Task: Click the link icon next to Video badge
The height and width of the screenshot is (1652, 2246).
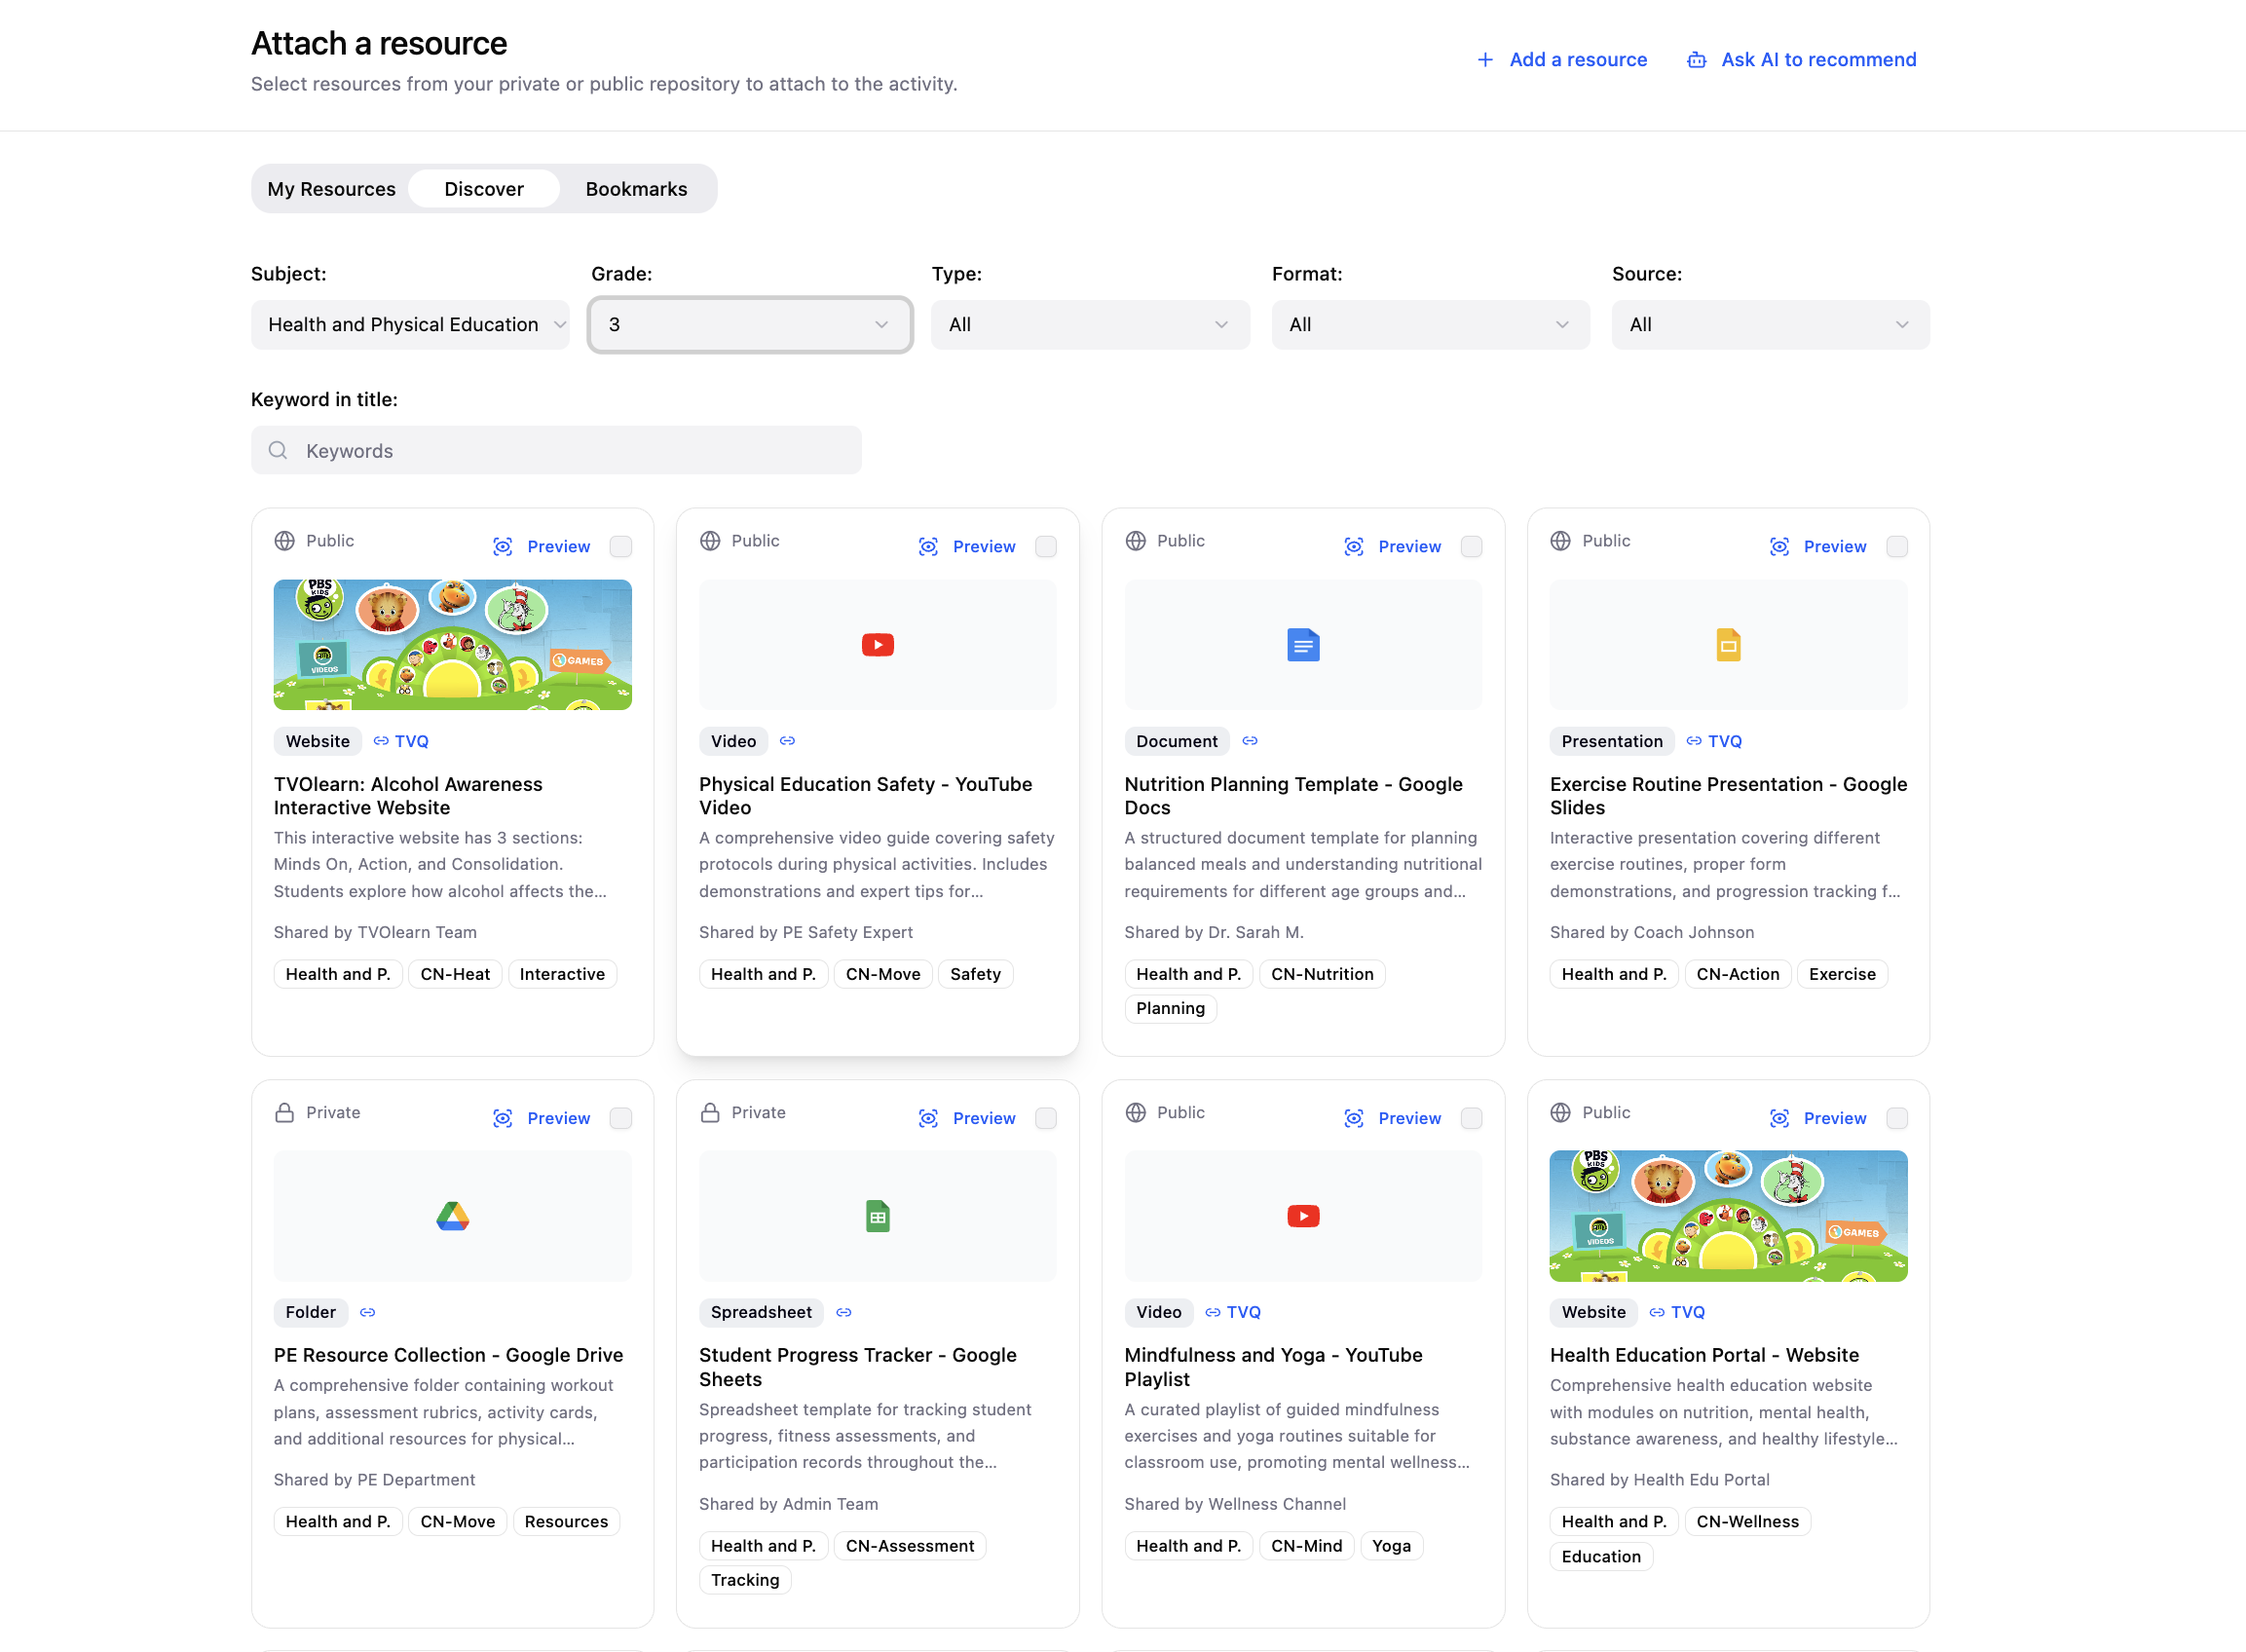Action: pyautogui.click(x=787, y=740)
